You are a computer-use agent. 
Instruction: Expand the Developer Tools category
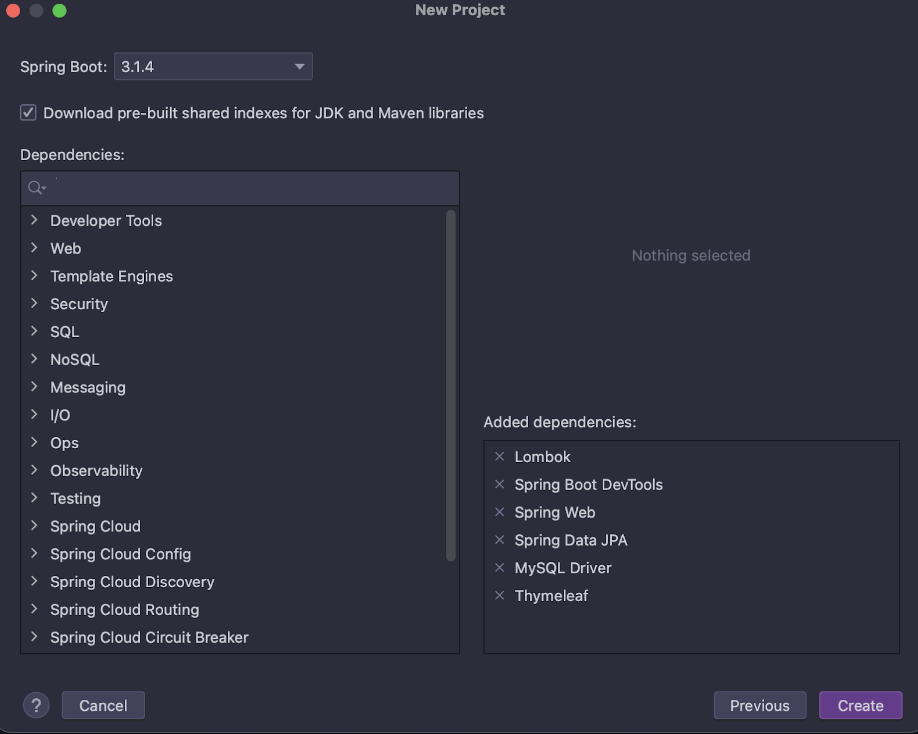(x=34, y=220)
